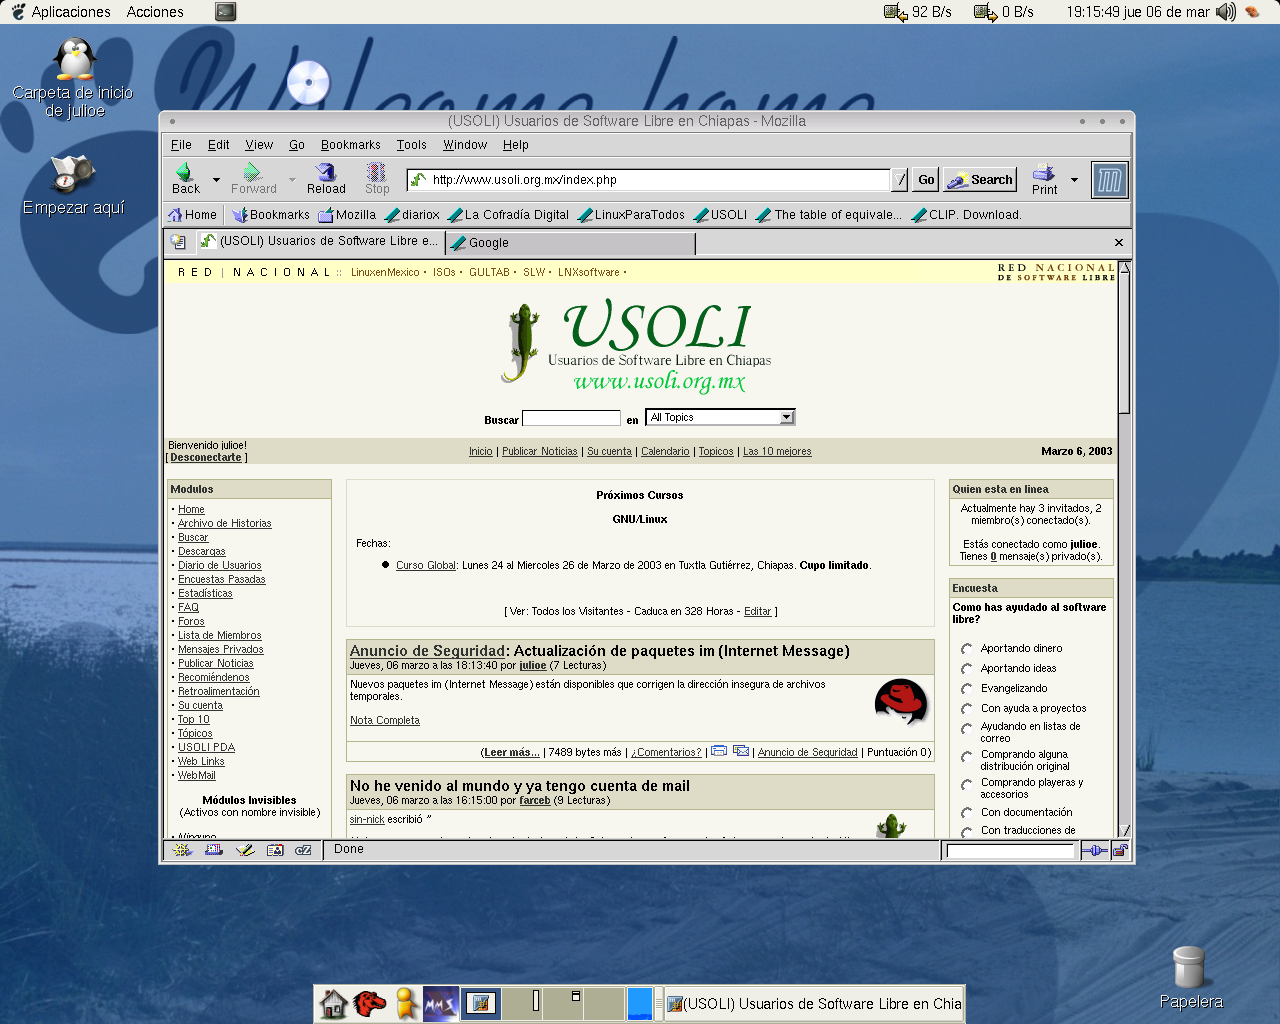Open the Acciones menu in the top panel

(155, 12)
